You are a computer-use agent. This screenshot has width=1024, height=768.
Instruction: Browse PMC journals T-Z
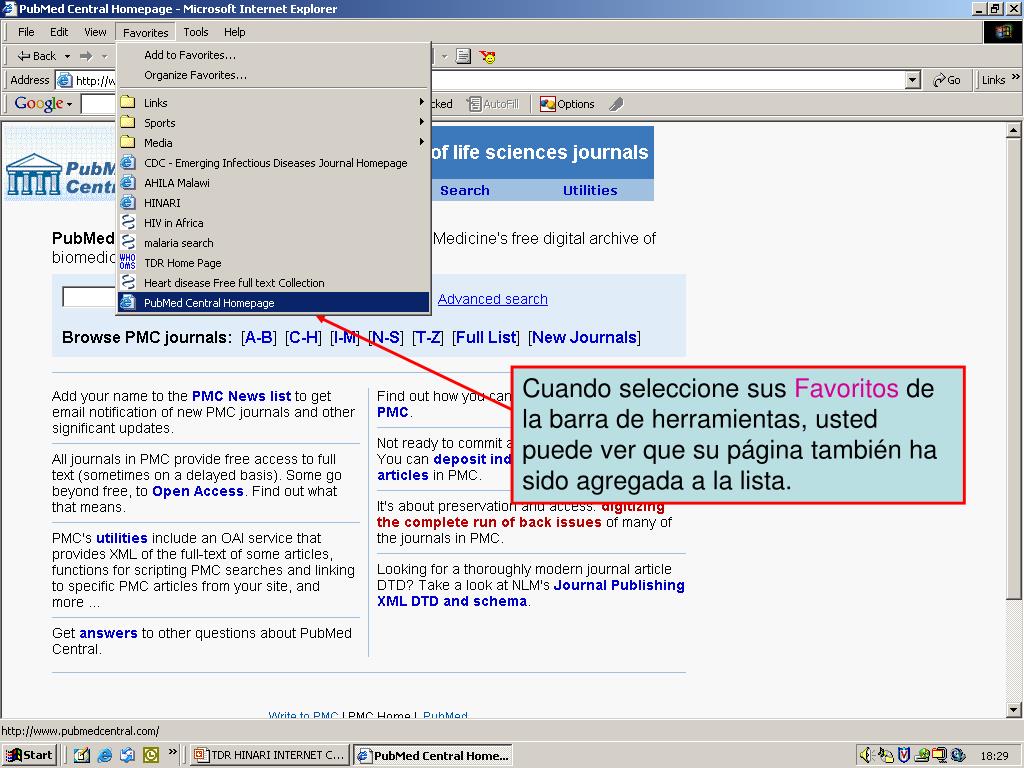pos(428,338)
